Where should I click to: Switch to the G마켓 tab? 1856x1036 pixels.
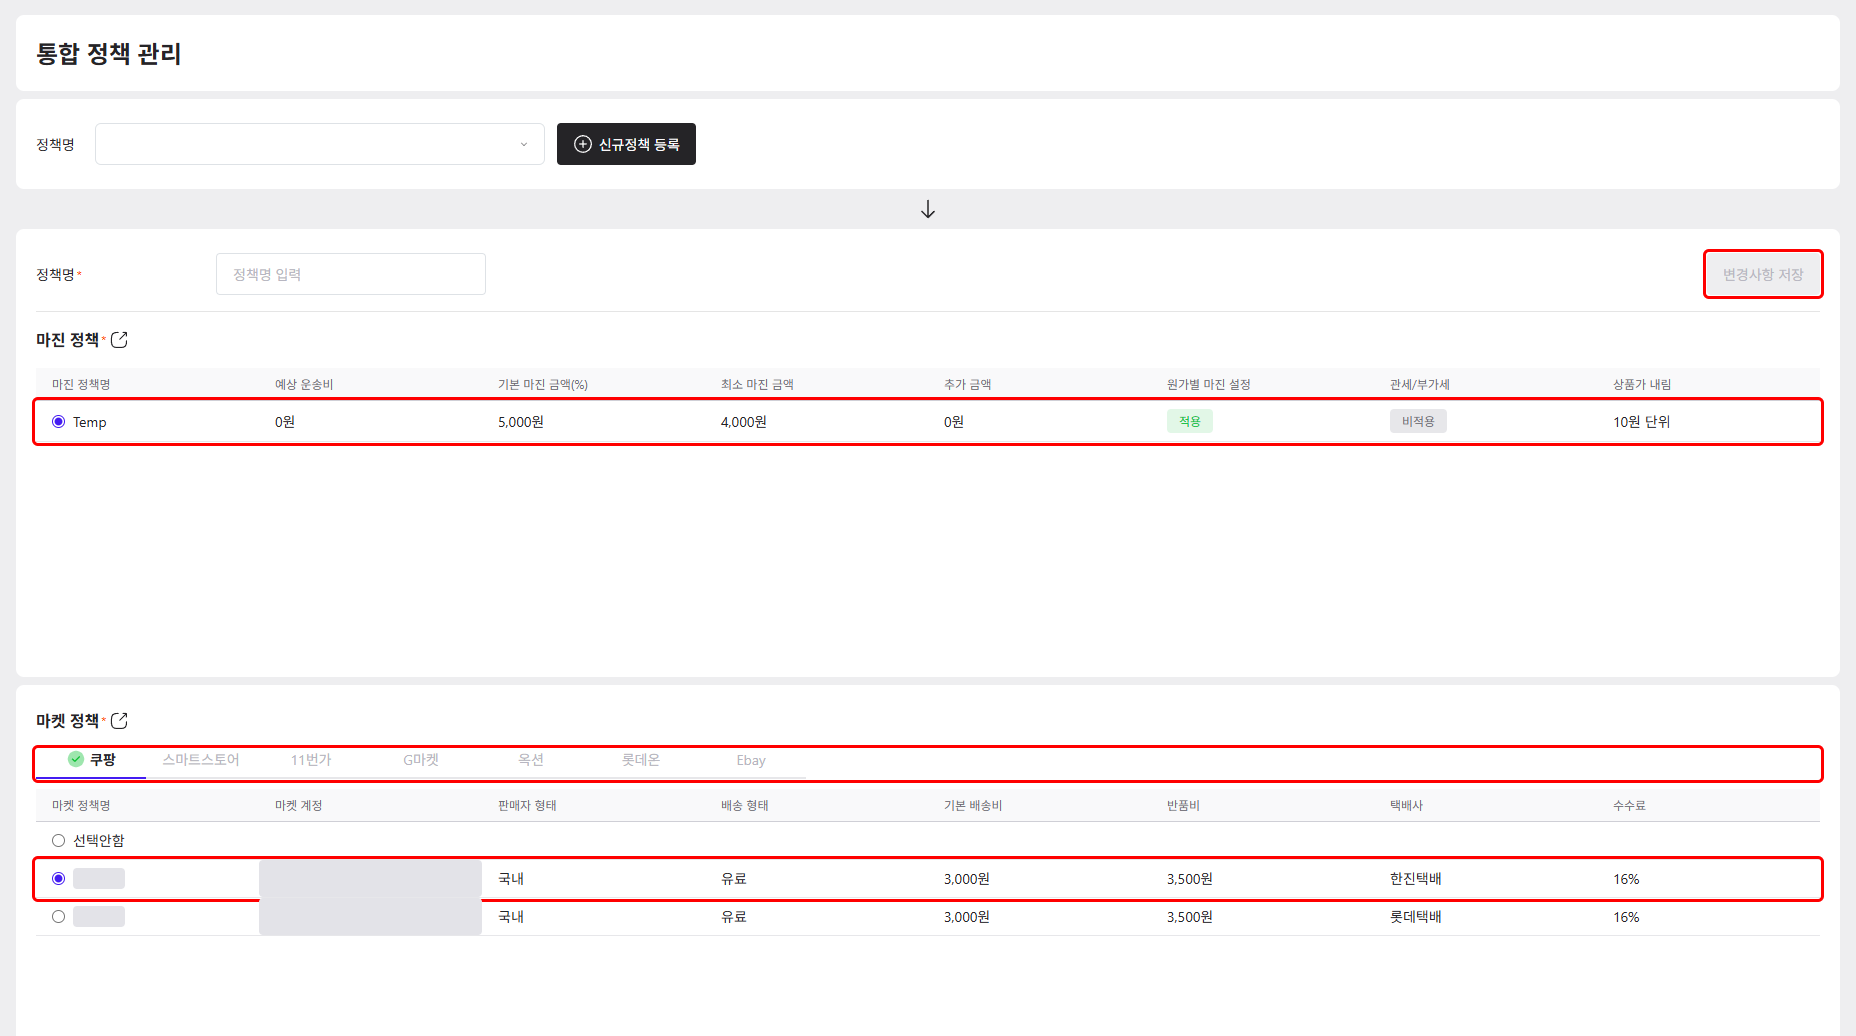421,760
